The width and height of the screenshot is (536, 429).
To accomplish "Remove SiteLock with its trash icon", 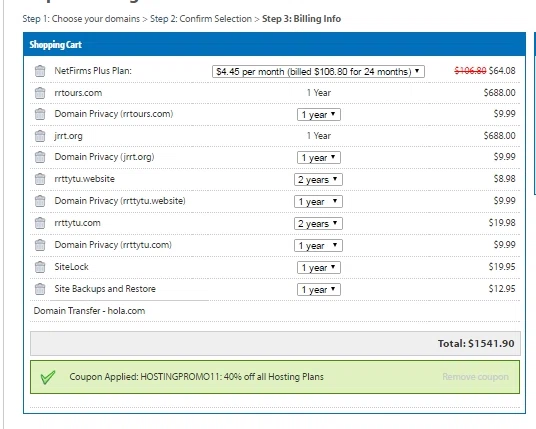I will click(x=40, y=267).
